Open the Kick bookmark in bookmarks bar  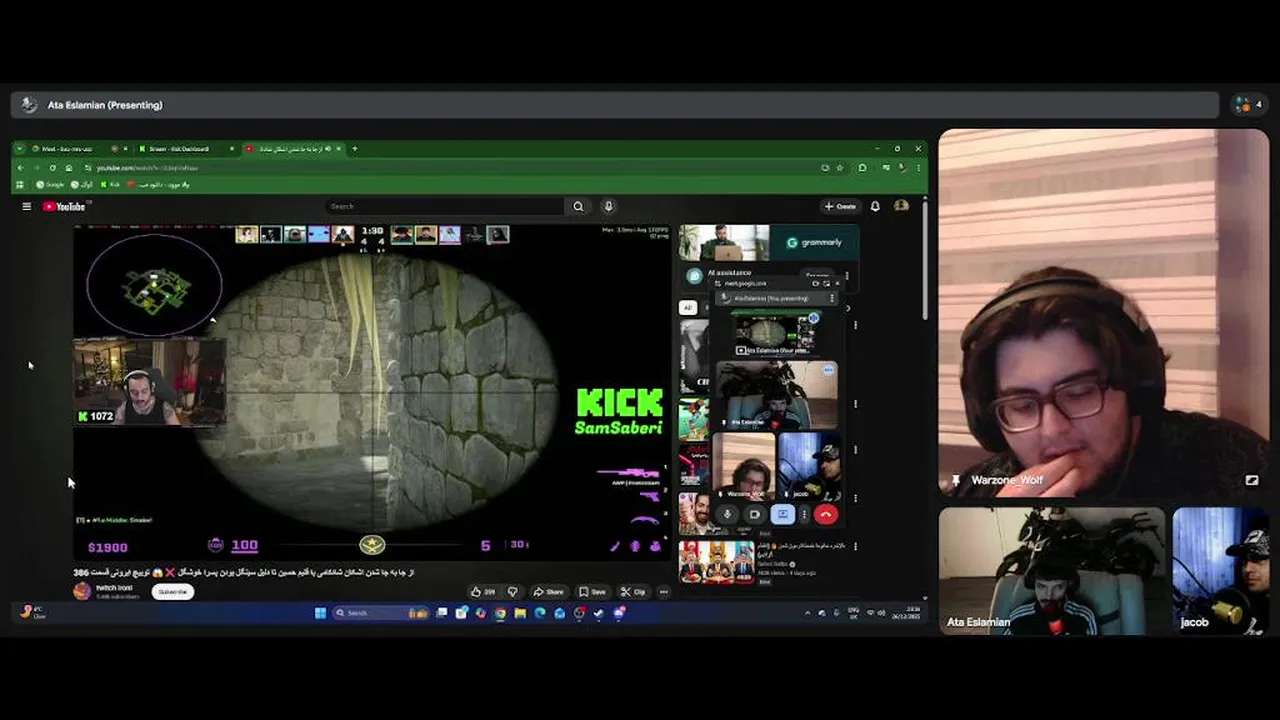(x=111, y=184)
